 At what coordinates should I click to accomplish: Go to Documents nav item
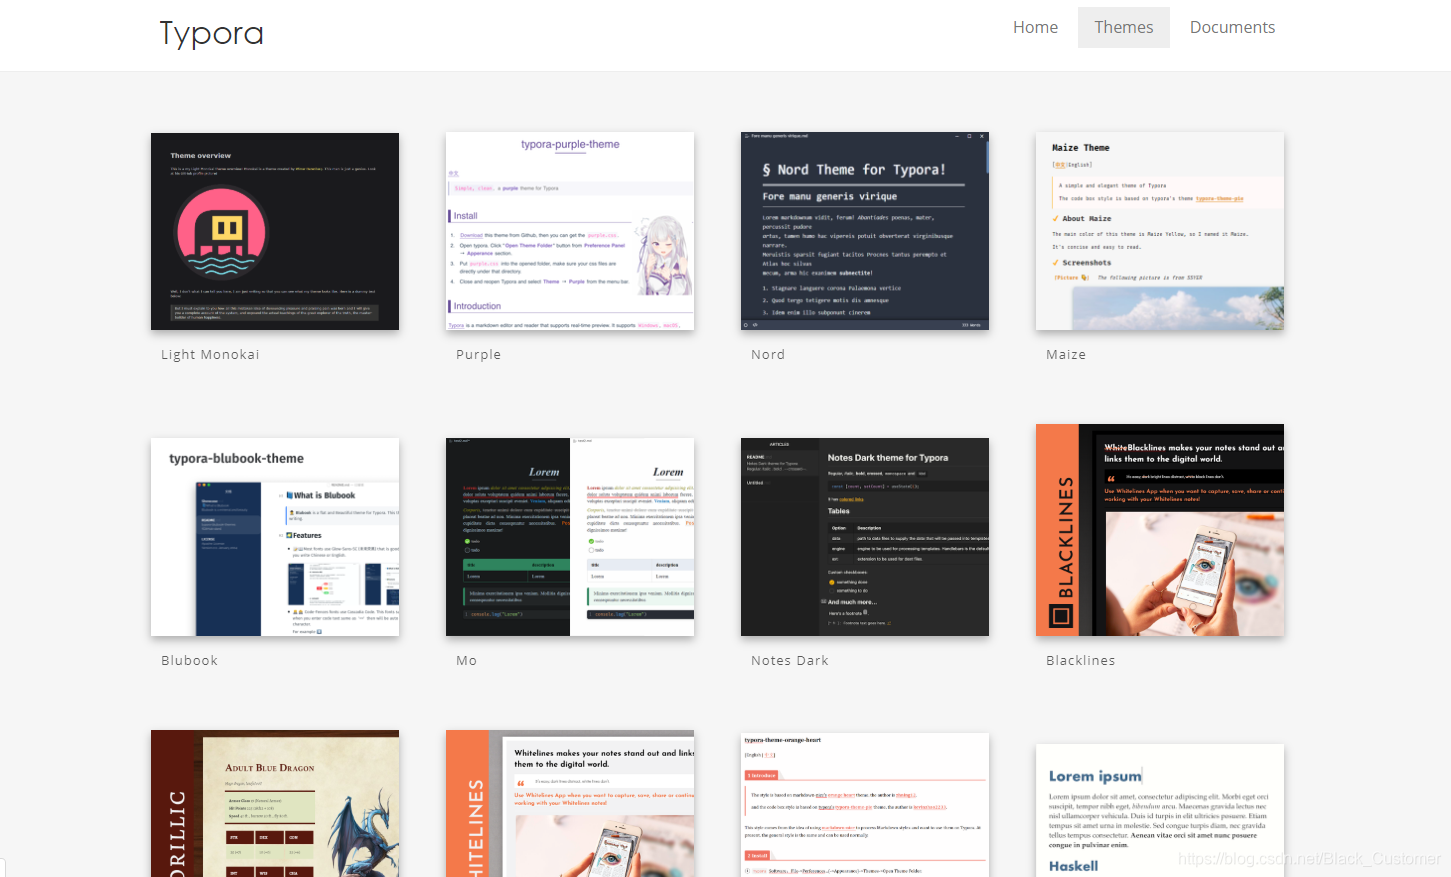pos(1232,27)
